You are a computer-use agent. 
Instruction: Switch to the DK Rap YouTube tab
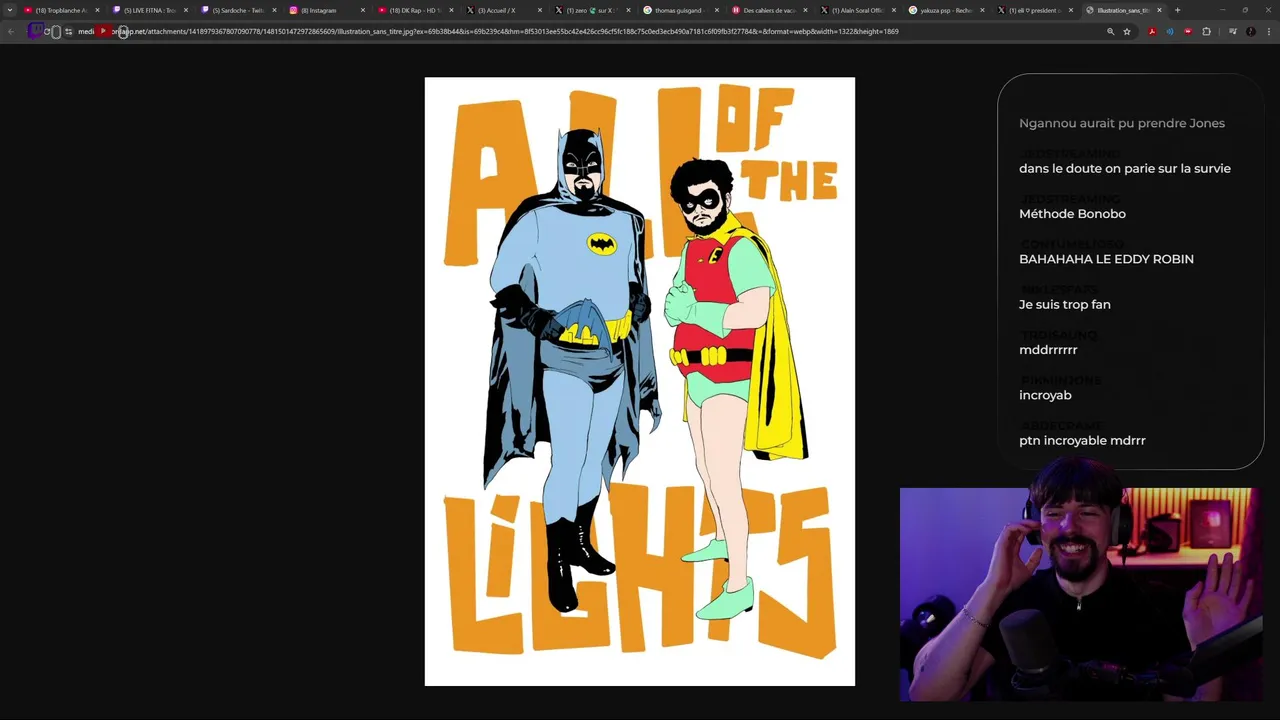pos(414,10)
